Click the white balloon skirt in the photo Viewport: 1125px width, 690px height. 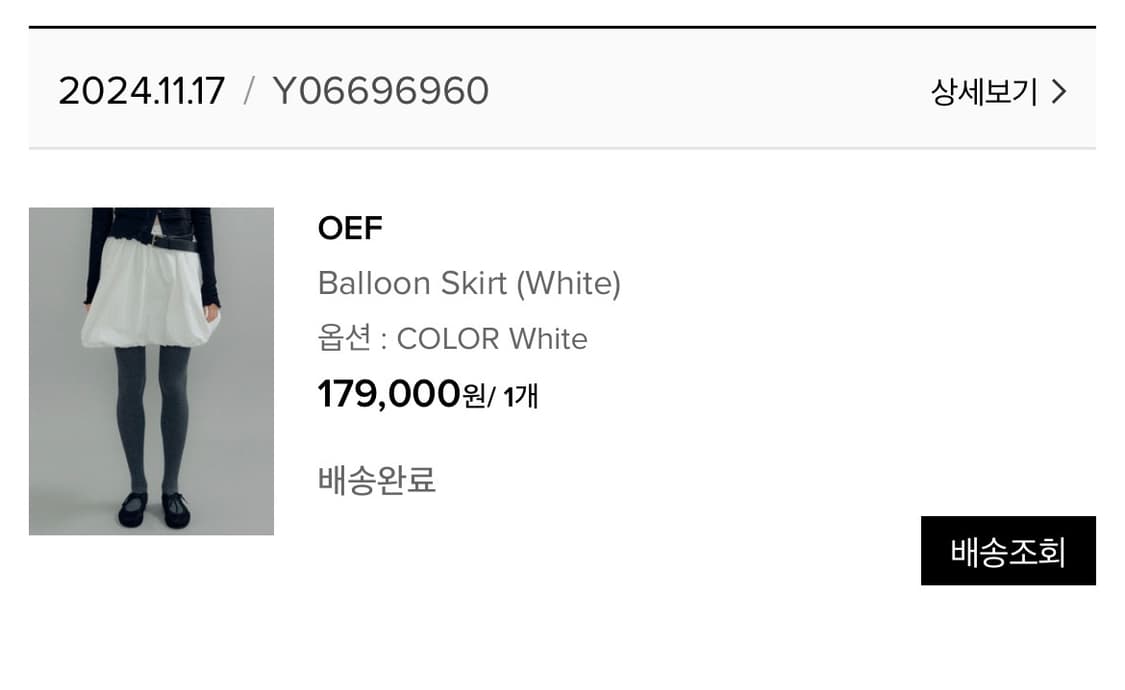coord(150,299)
